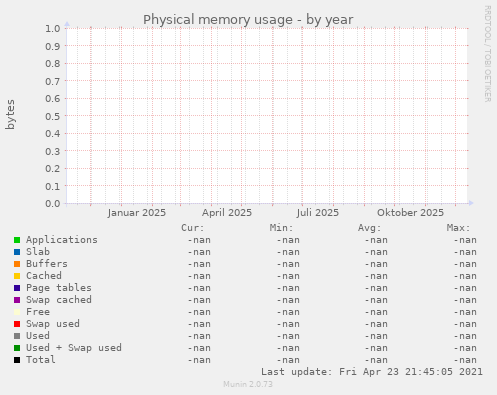Click 'Oktober 2025' x-axis label
The height and width of the screenshot is (395, 497).
pyautogui.click(x=410, y=213)
